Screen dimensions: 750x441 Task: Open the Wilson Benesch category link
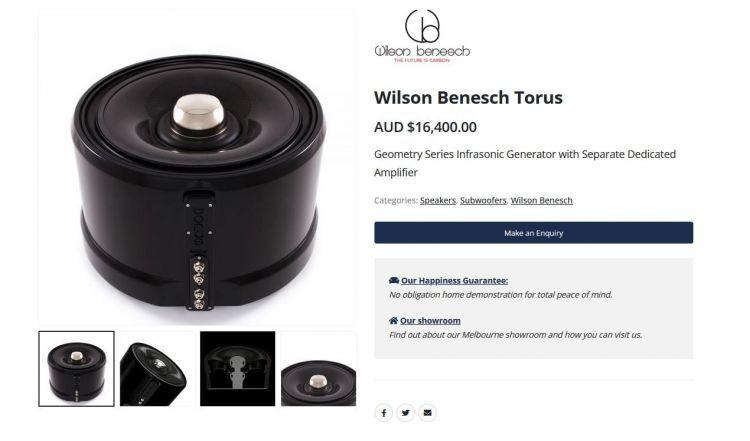(x=541, y=200)
